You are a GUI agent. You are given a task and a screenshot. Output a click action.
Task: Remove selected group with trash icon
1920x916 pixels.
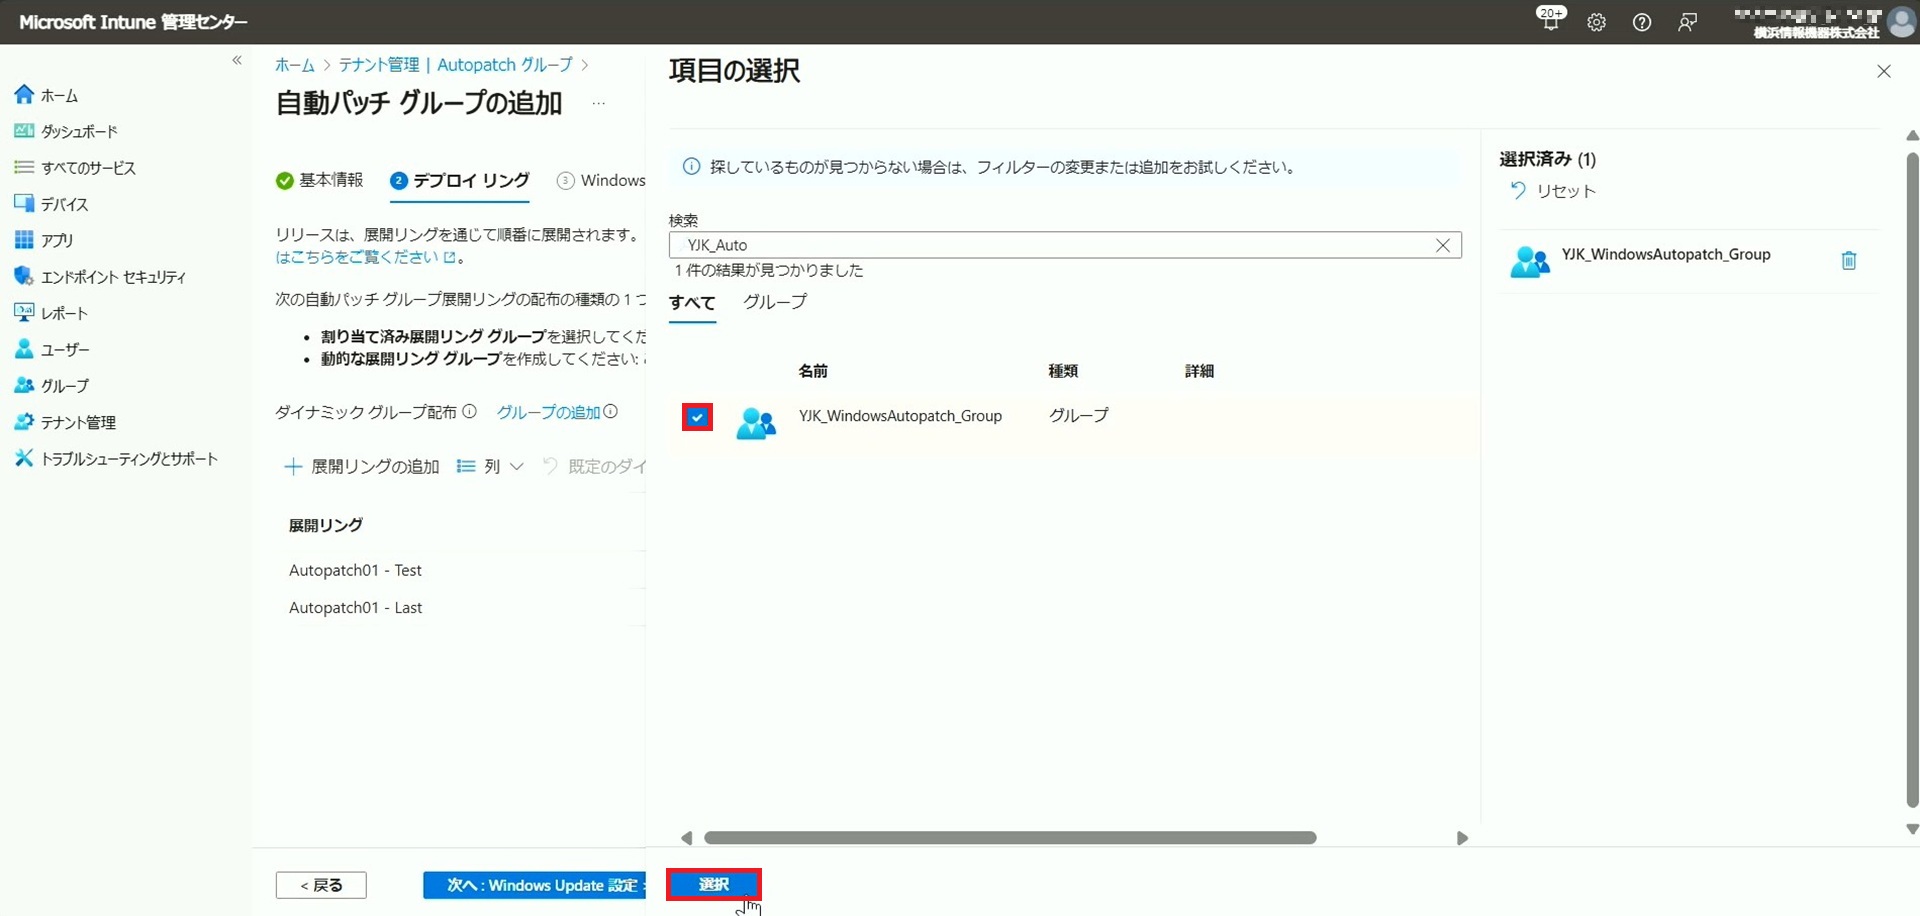click(1849, 260)
